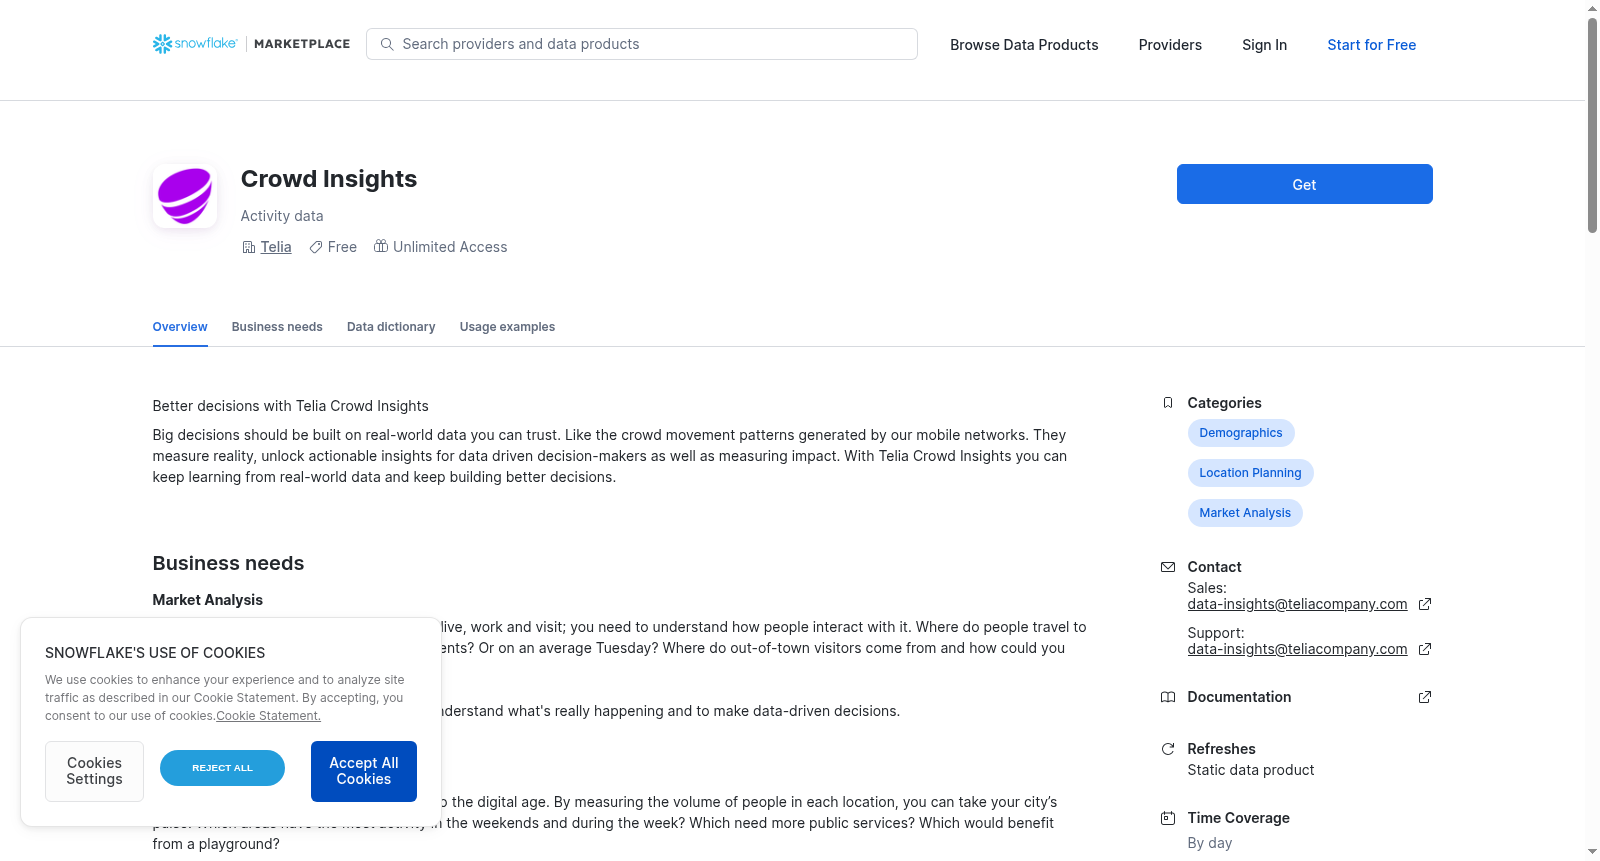Image resolution: width=1600 pixels, height=861 pixels.
Task: Select the Demographics category chip
Action: (x=1241, y=433)
